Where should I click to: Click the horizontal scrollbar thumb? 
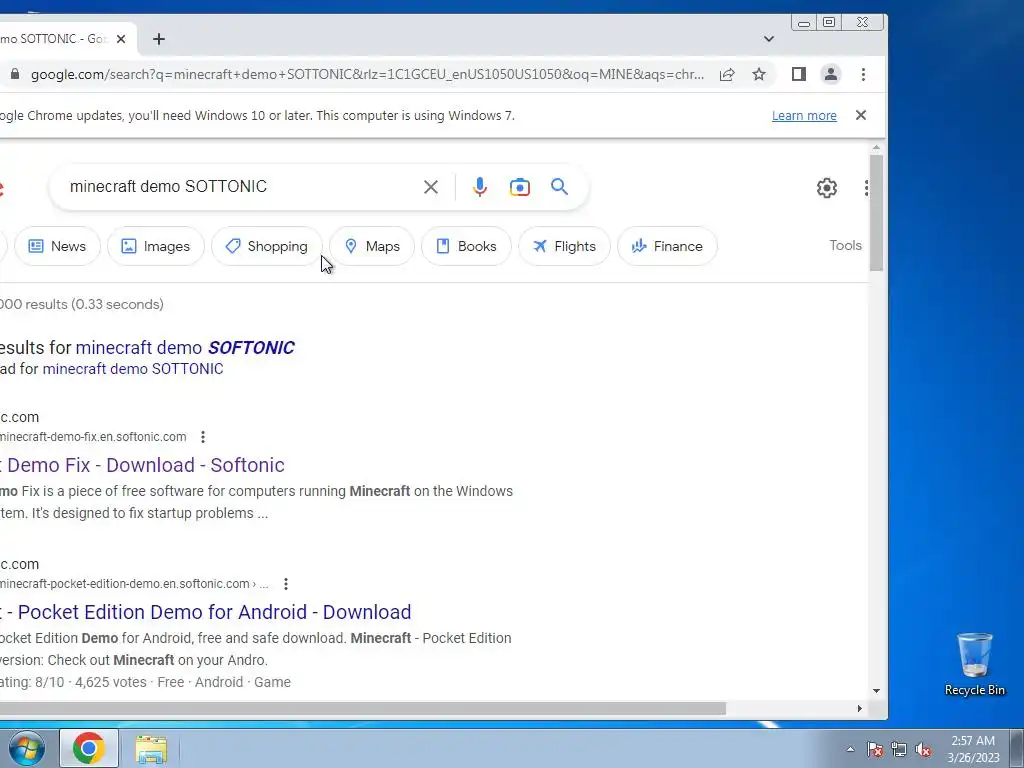(362, 709)
